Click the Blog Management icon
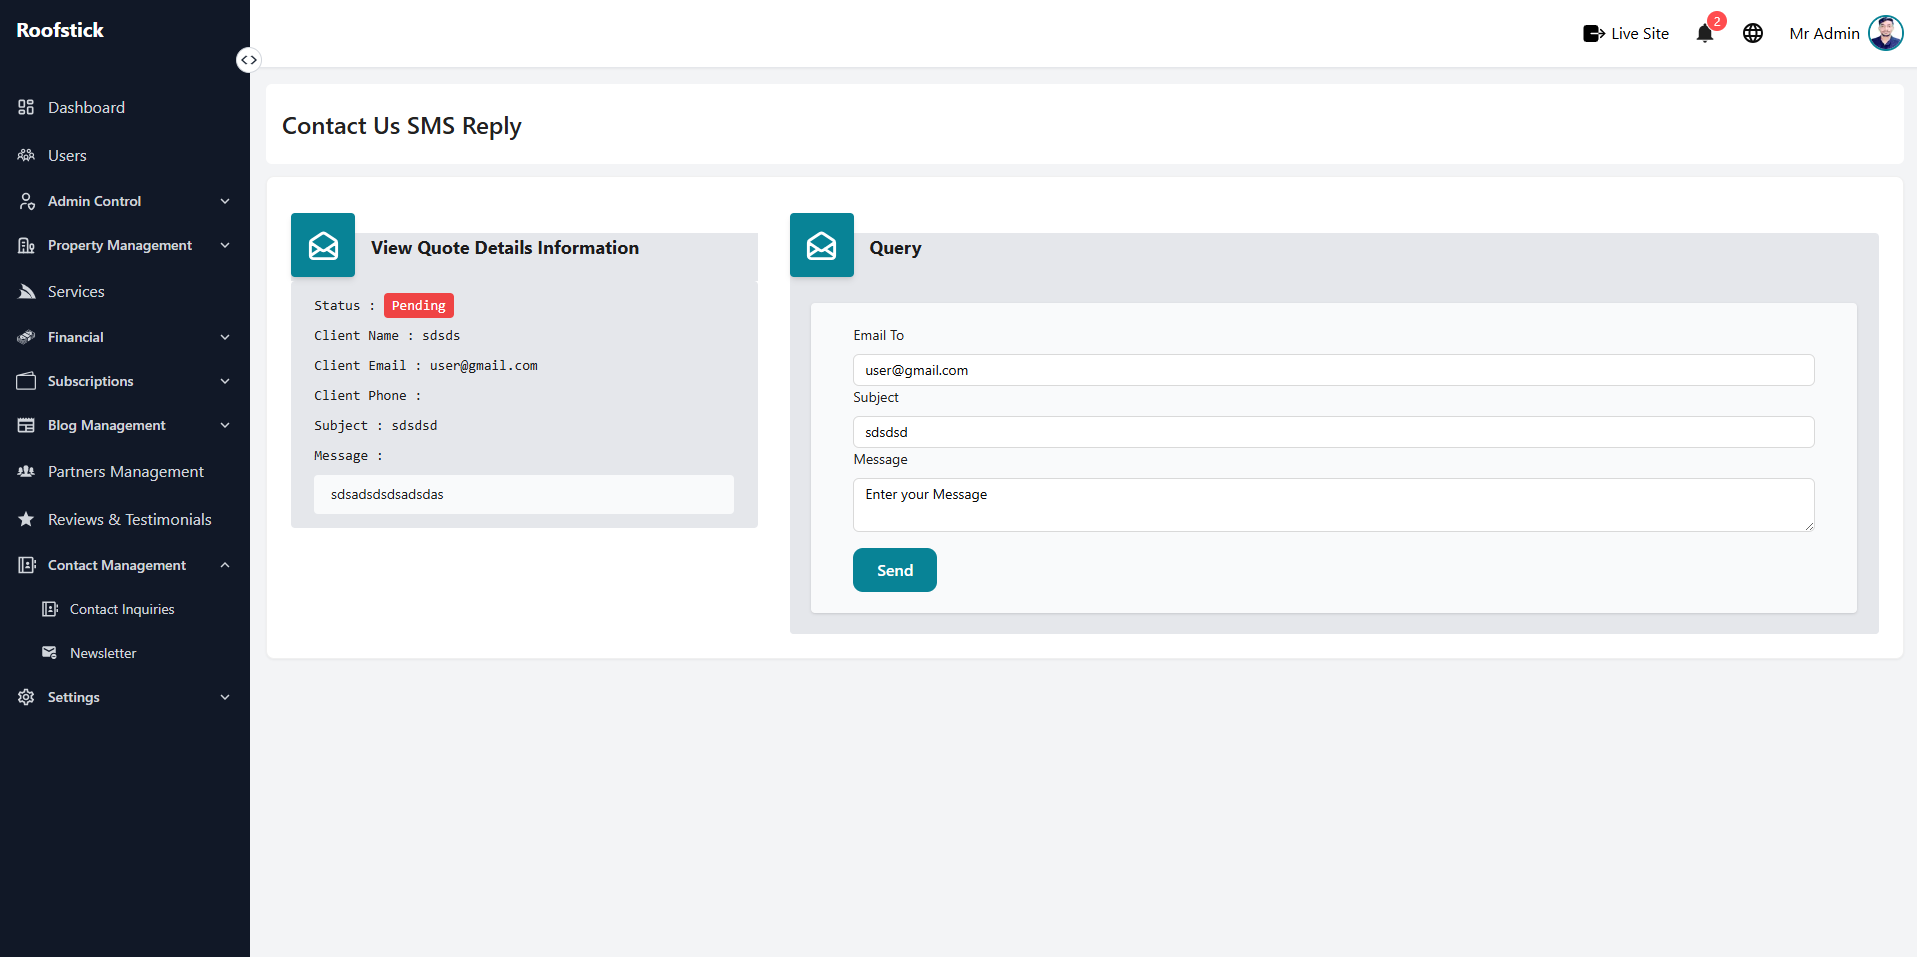This screenshot has height=957, width=1917. [26, 425]
